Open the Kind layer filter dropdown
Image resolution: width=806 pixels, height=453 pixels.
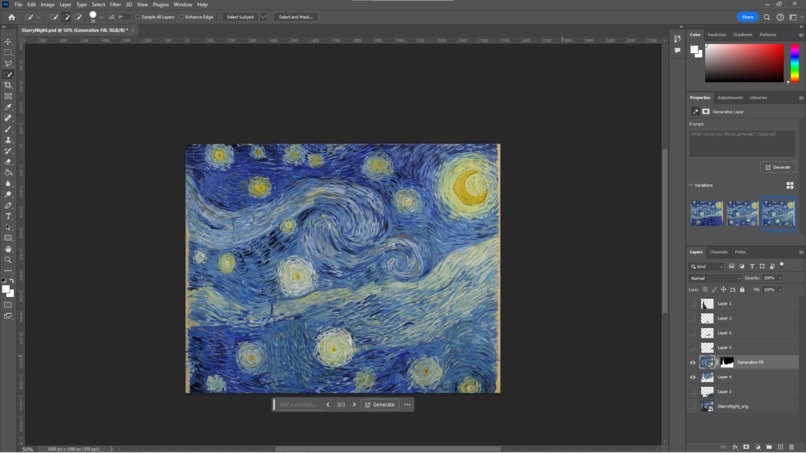click(x=706, y=266)
